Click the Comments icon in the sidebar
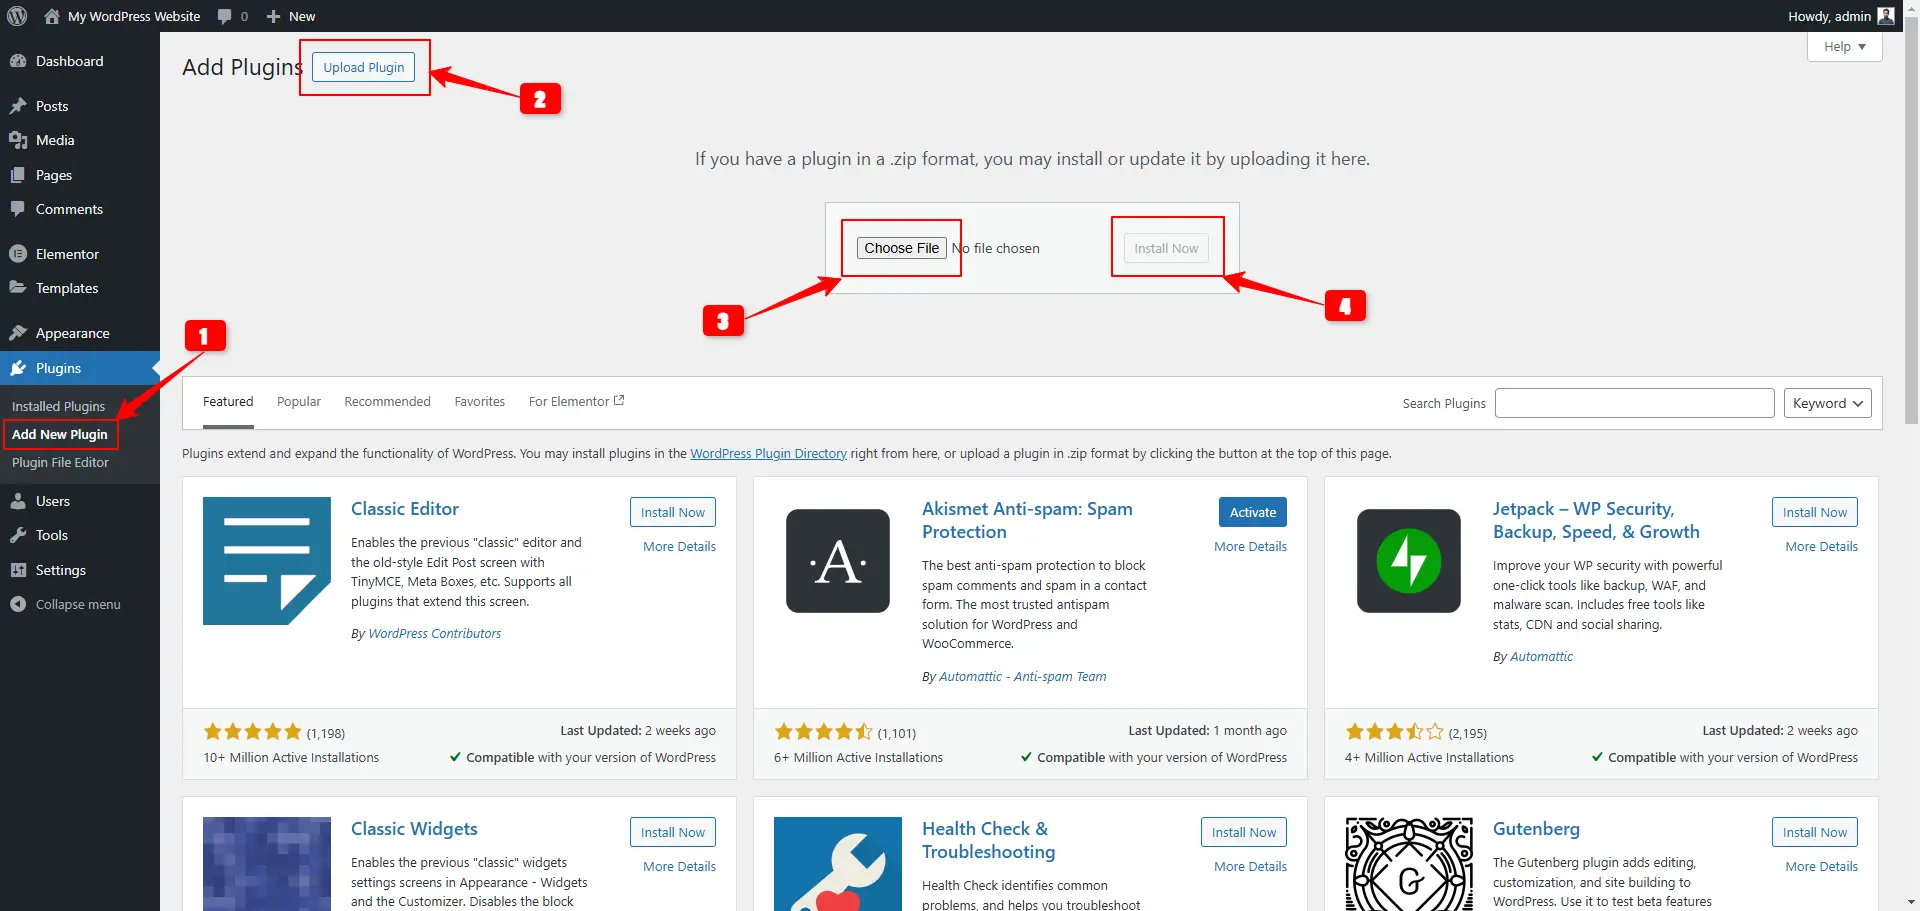Viewport: 1920px width, 911px height. coord(18,209)
